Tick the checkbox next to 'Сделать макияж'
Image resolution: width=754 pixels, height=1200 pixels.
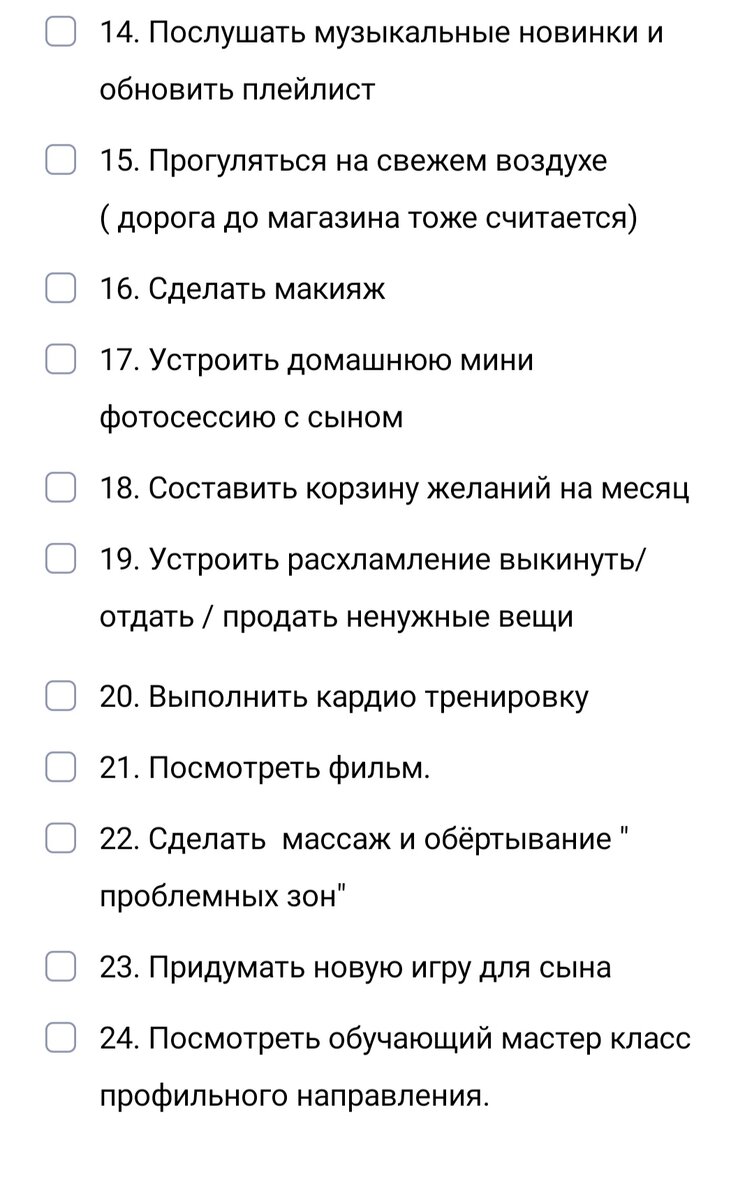[x=61, y=288]
